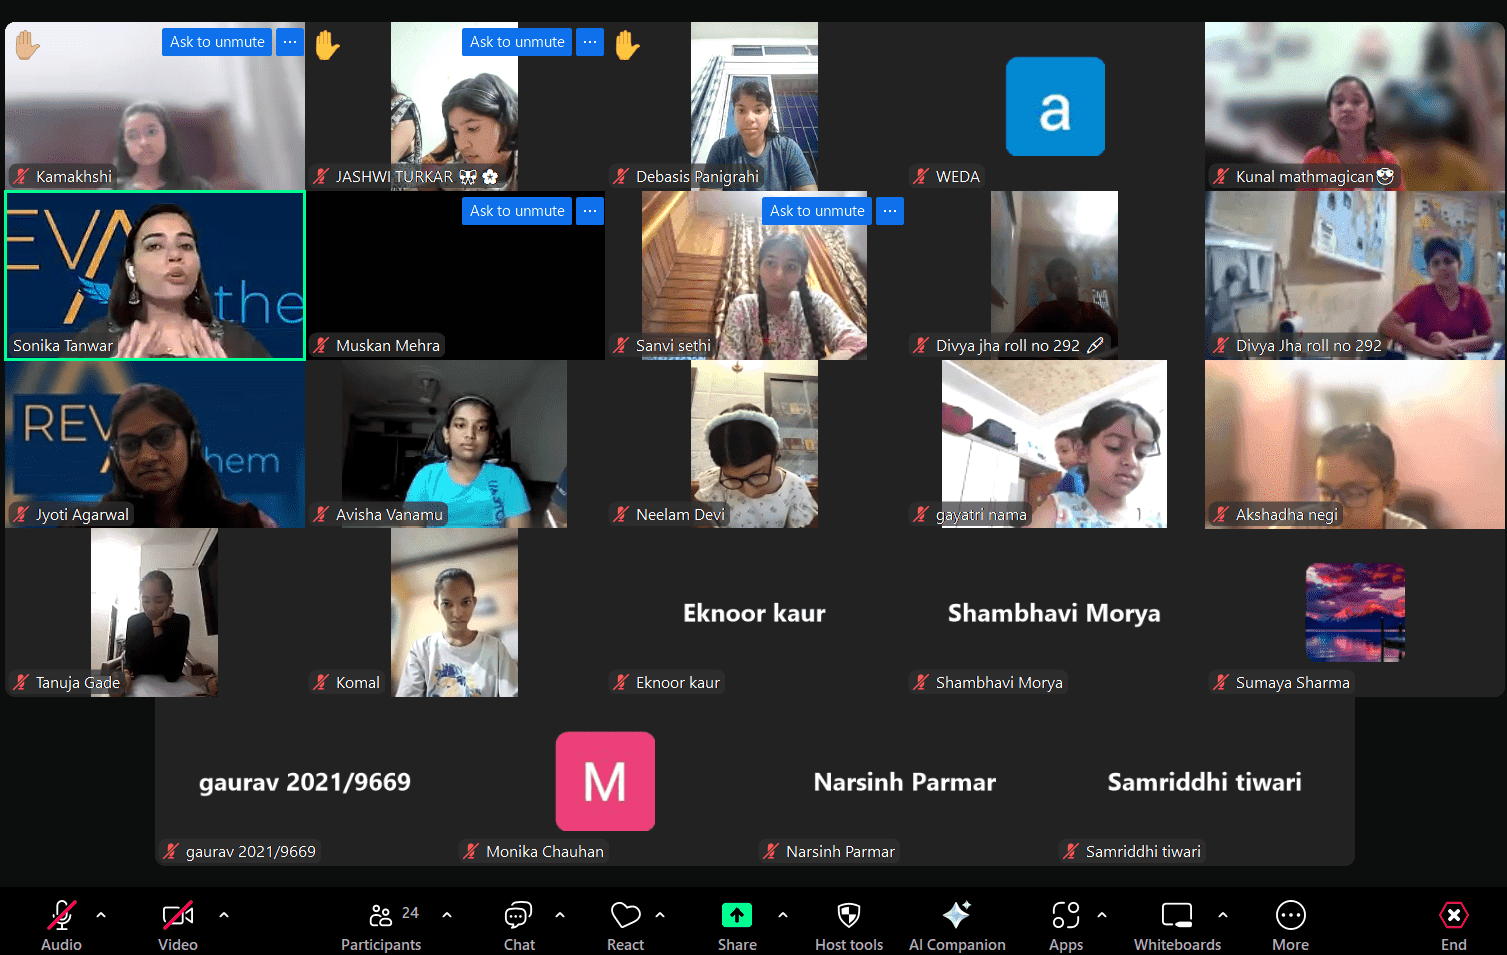Click the Divya Jha roll no 292 label

pos(1308,346)
